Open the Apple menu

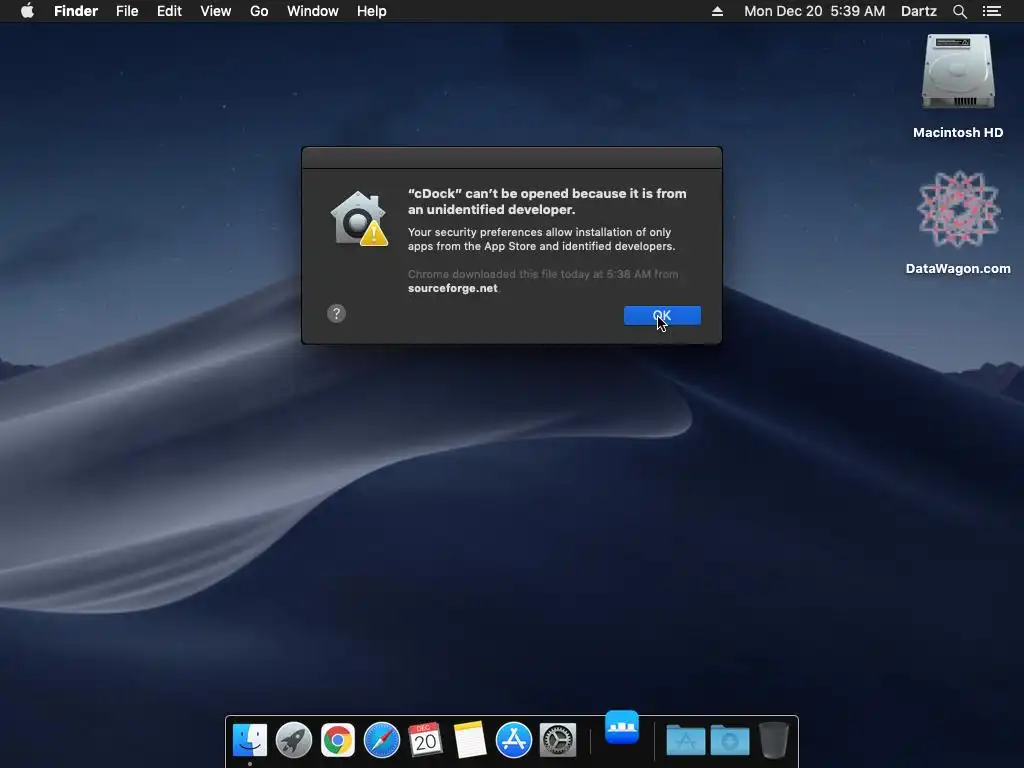(27, 11)
